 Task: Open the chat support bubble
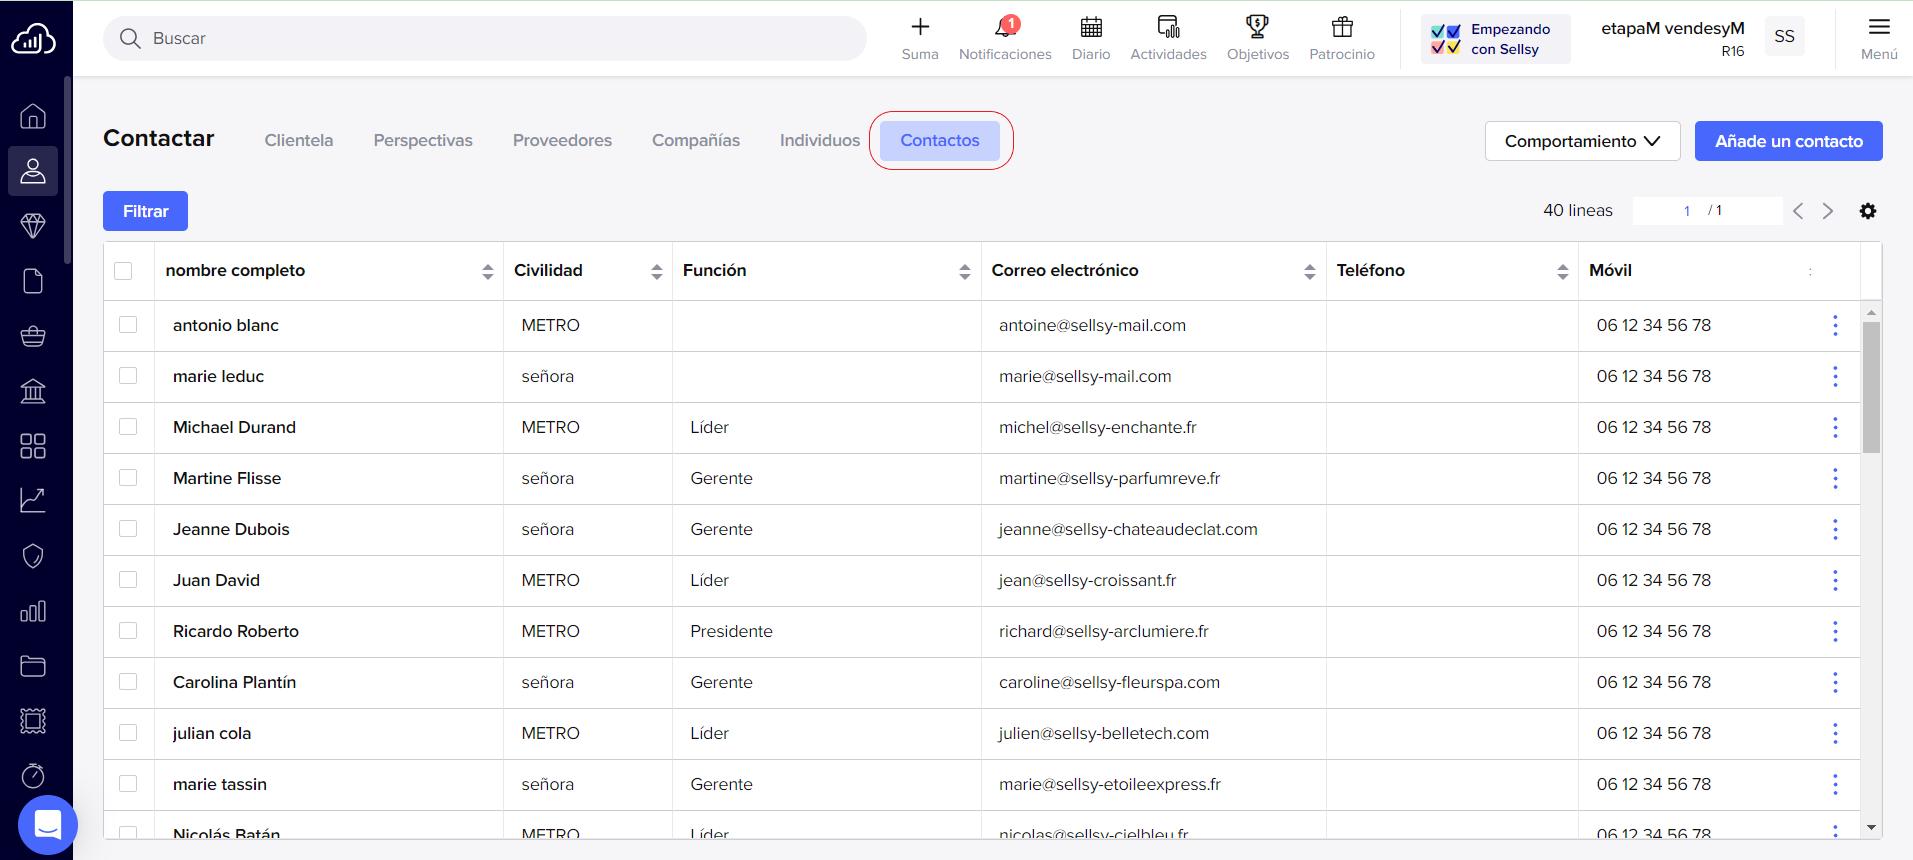coord(47,825)
